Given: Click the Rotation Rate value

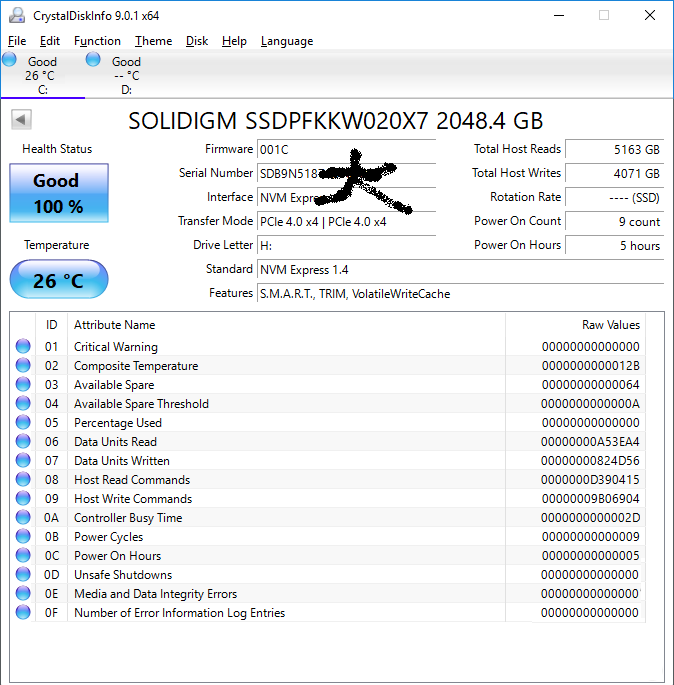Looking at the screenshot, I should (615, 197).
